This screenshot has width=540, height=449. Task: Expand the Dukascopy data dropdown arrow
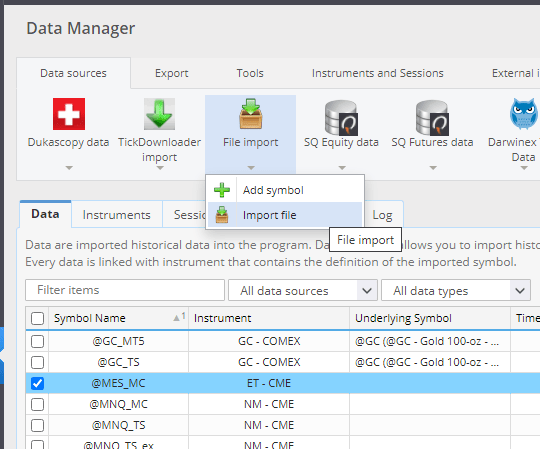[x=69, y=168]
